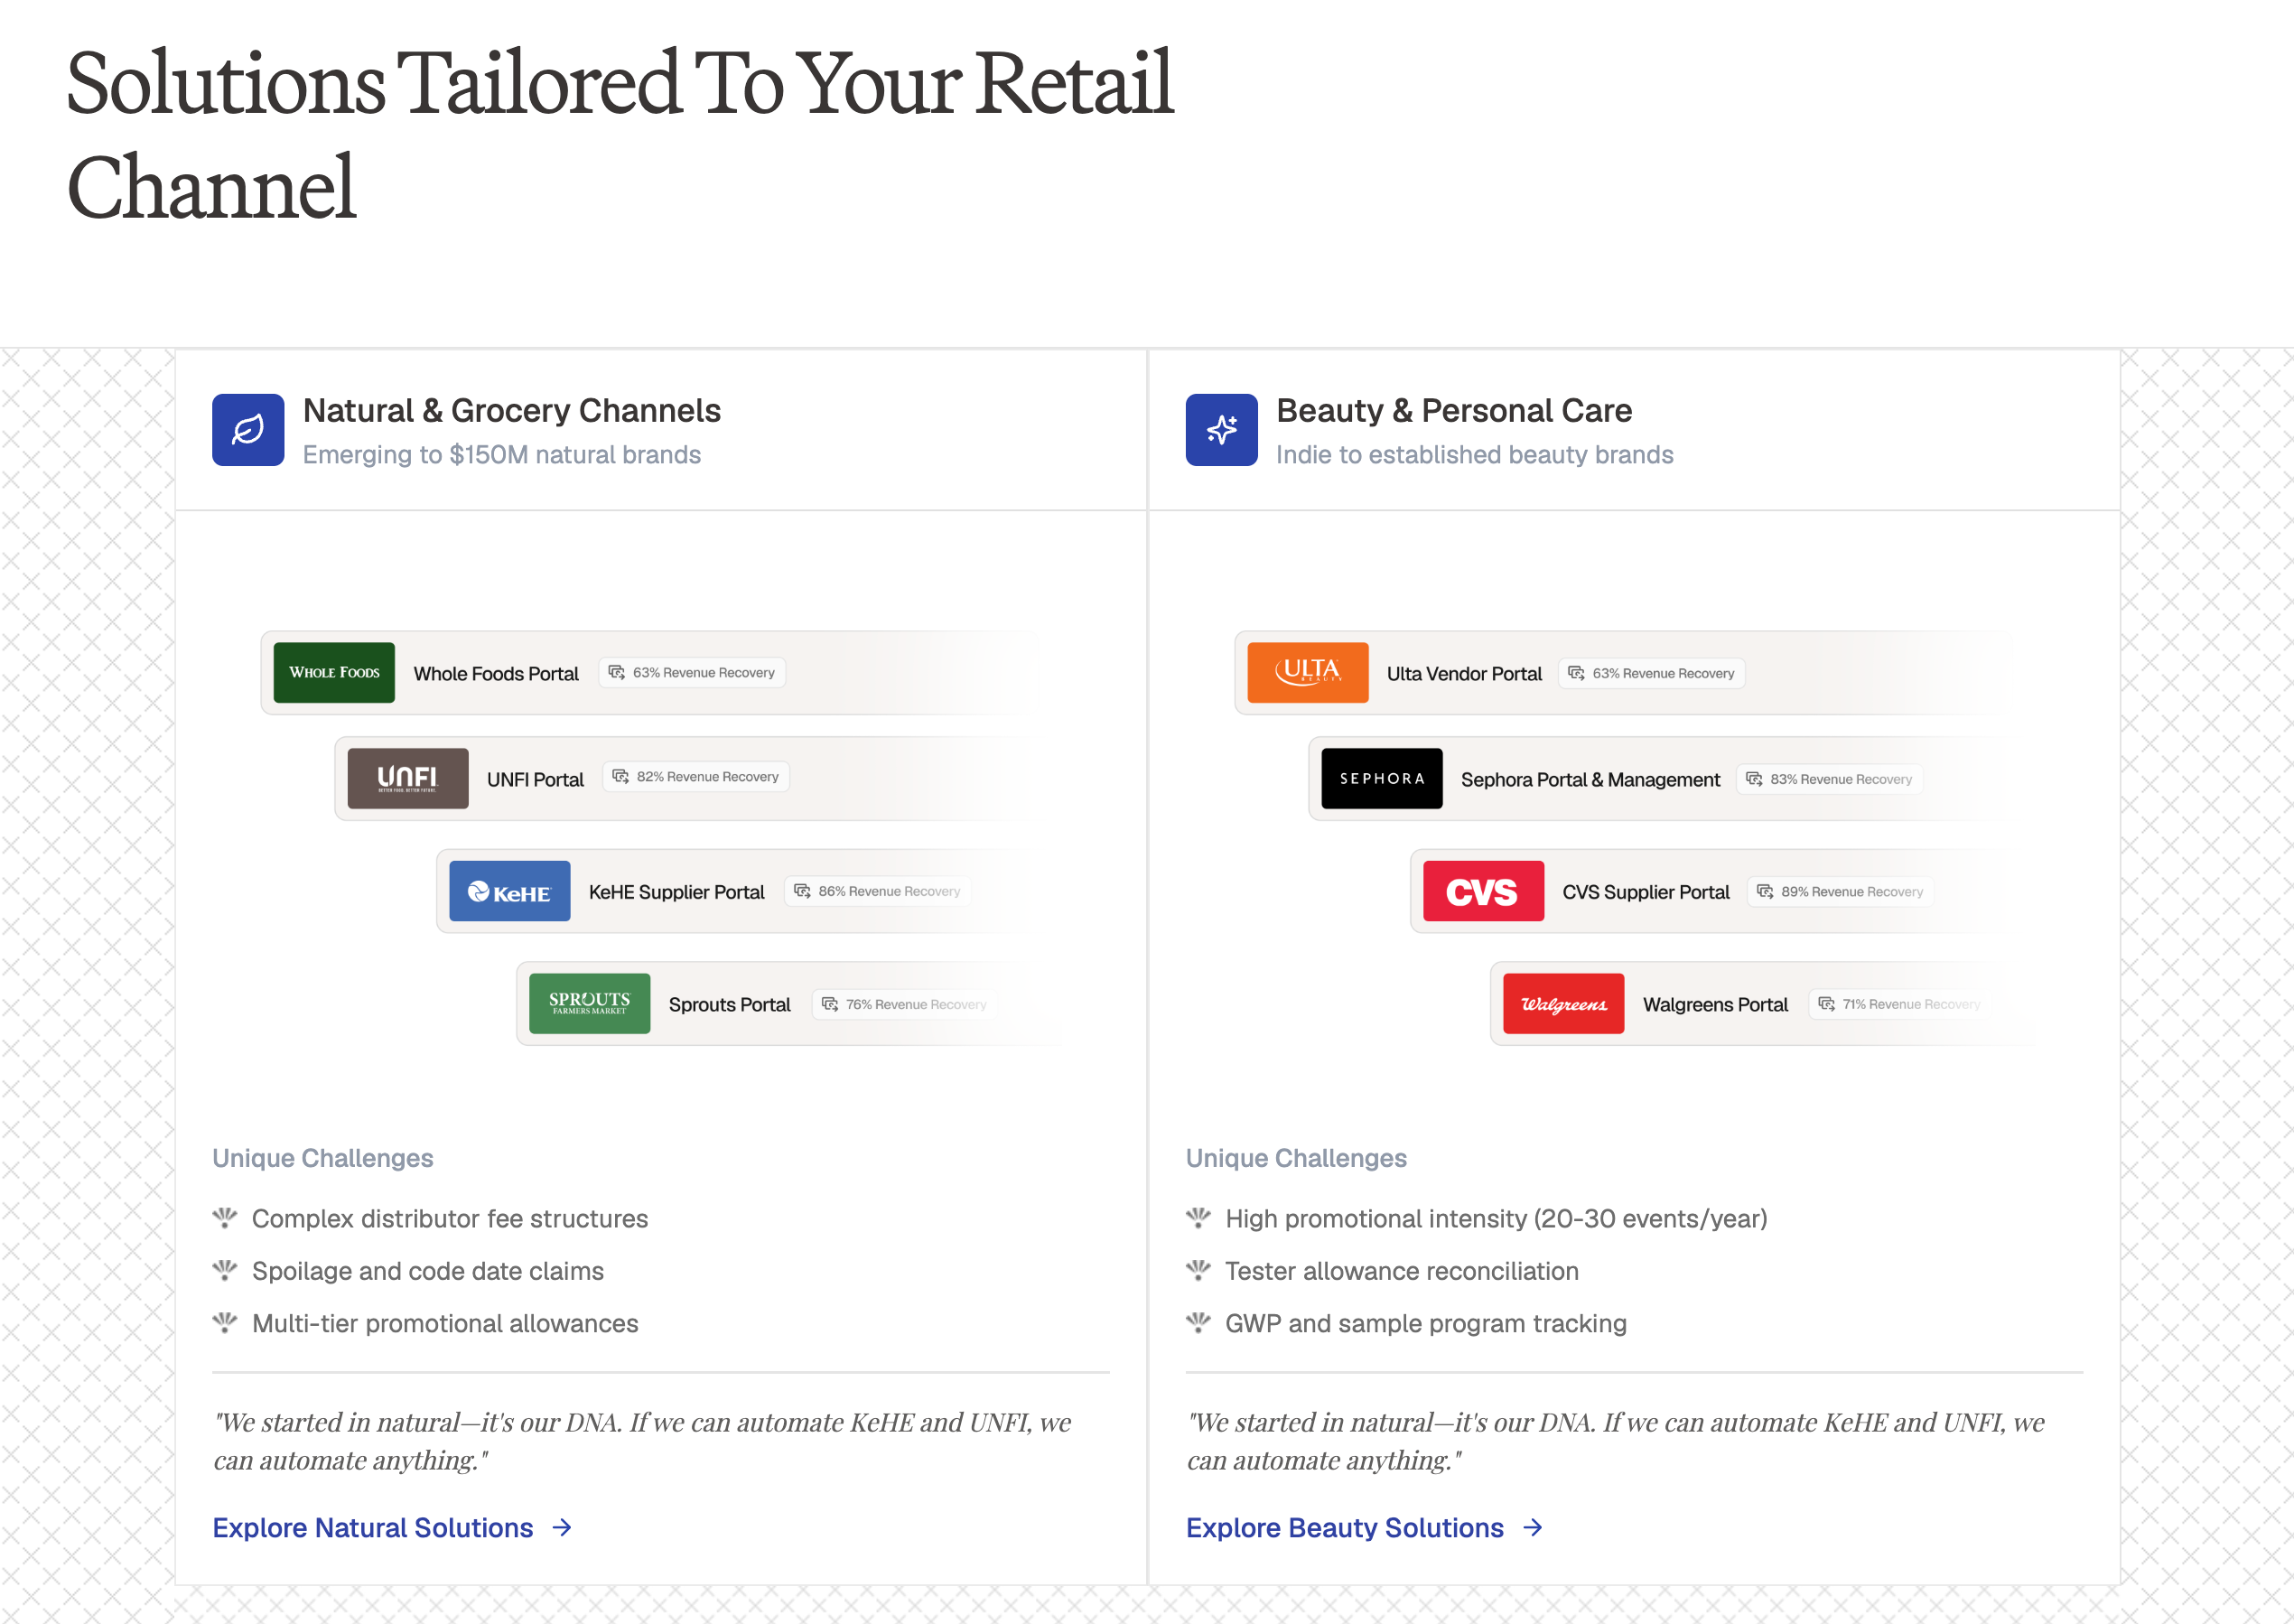Select the Sephora Portal & Management label
The width and height of the screenshot is (2294, 1624).
point(1590,779)
